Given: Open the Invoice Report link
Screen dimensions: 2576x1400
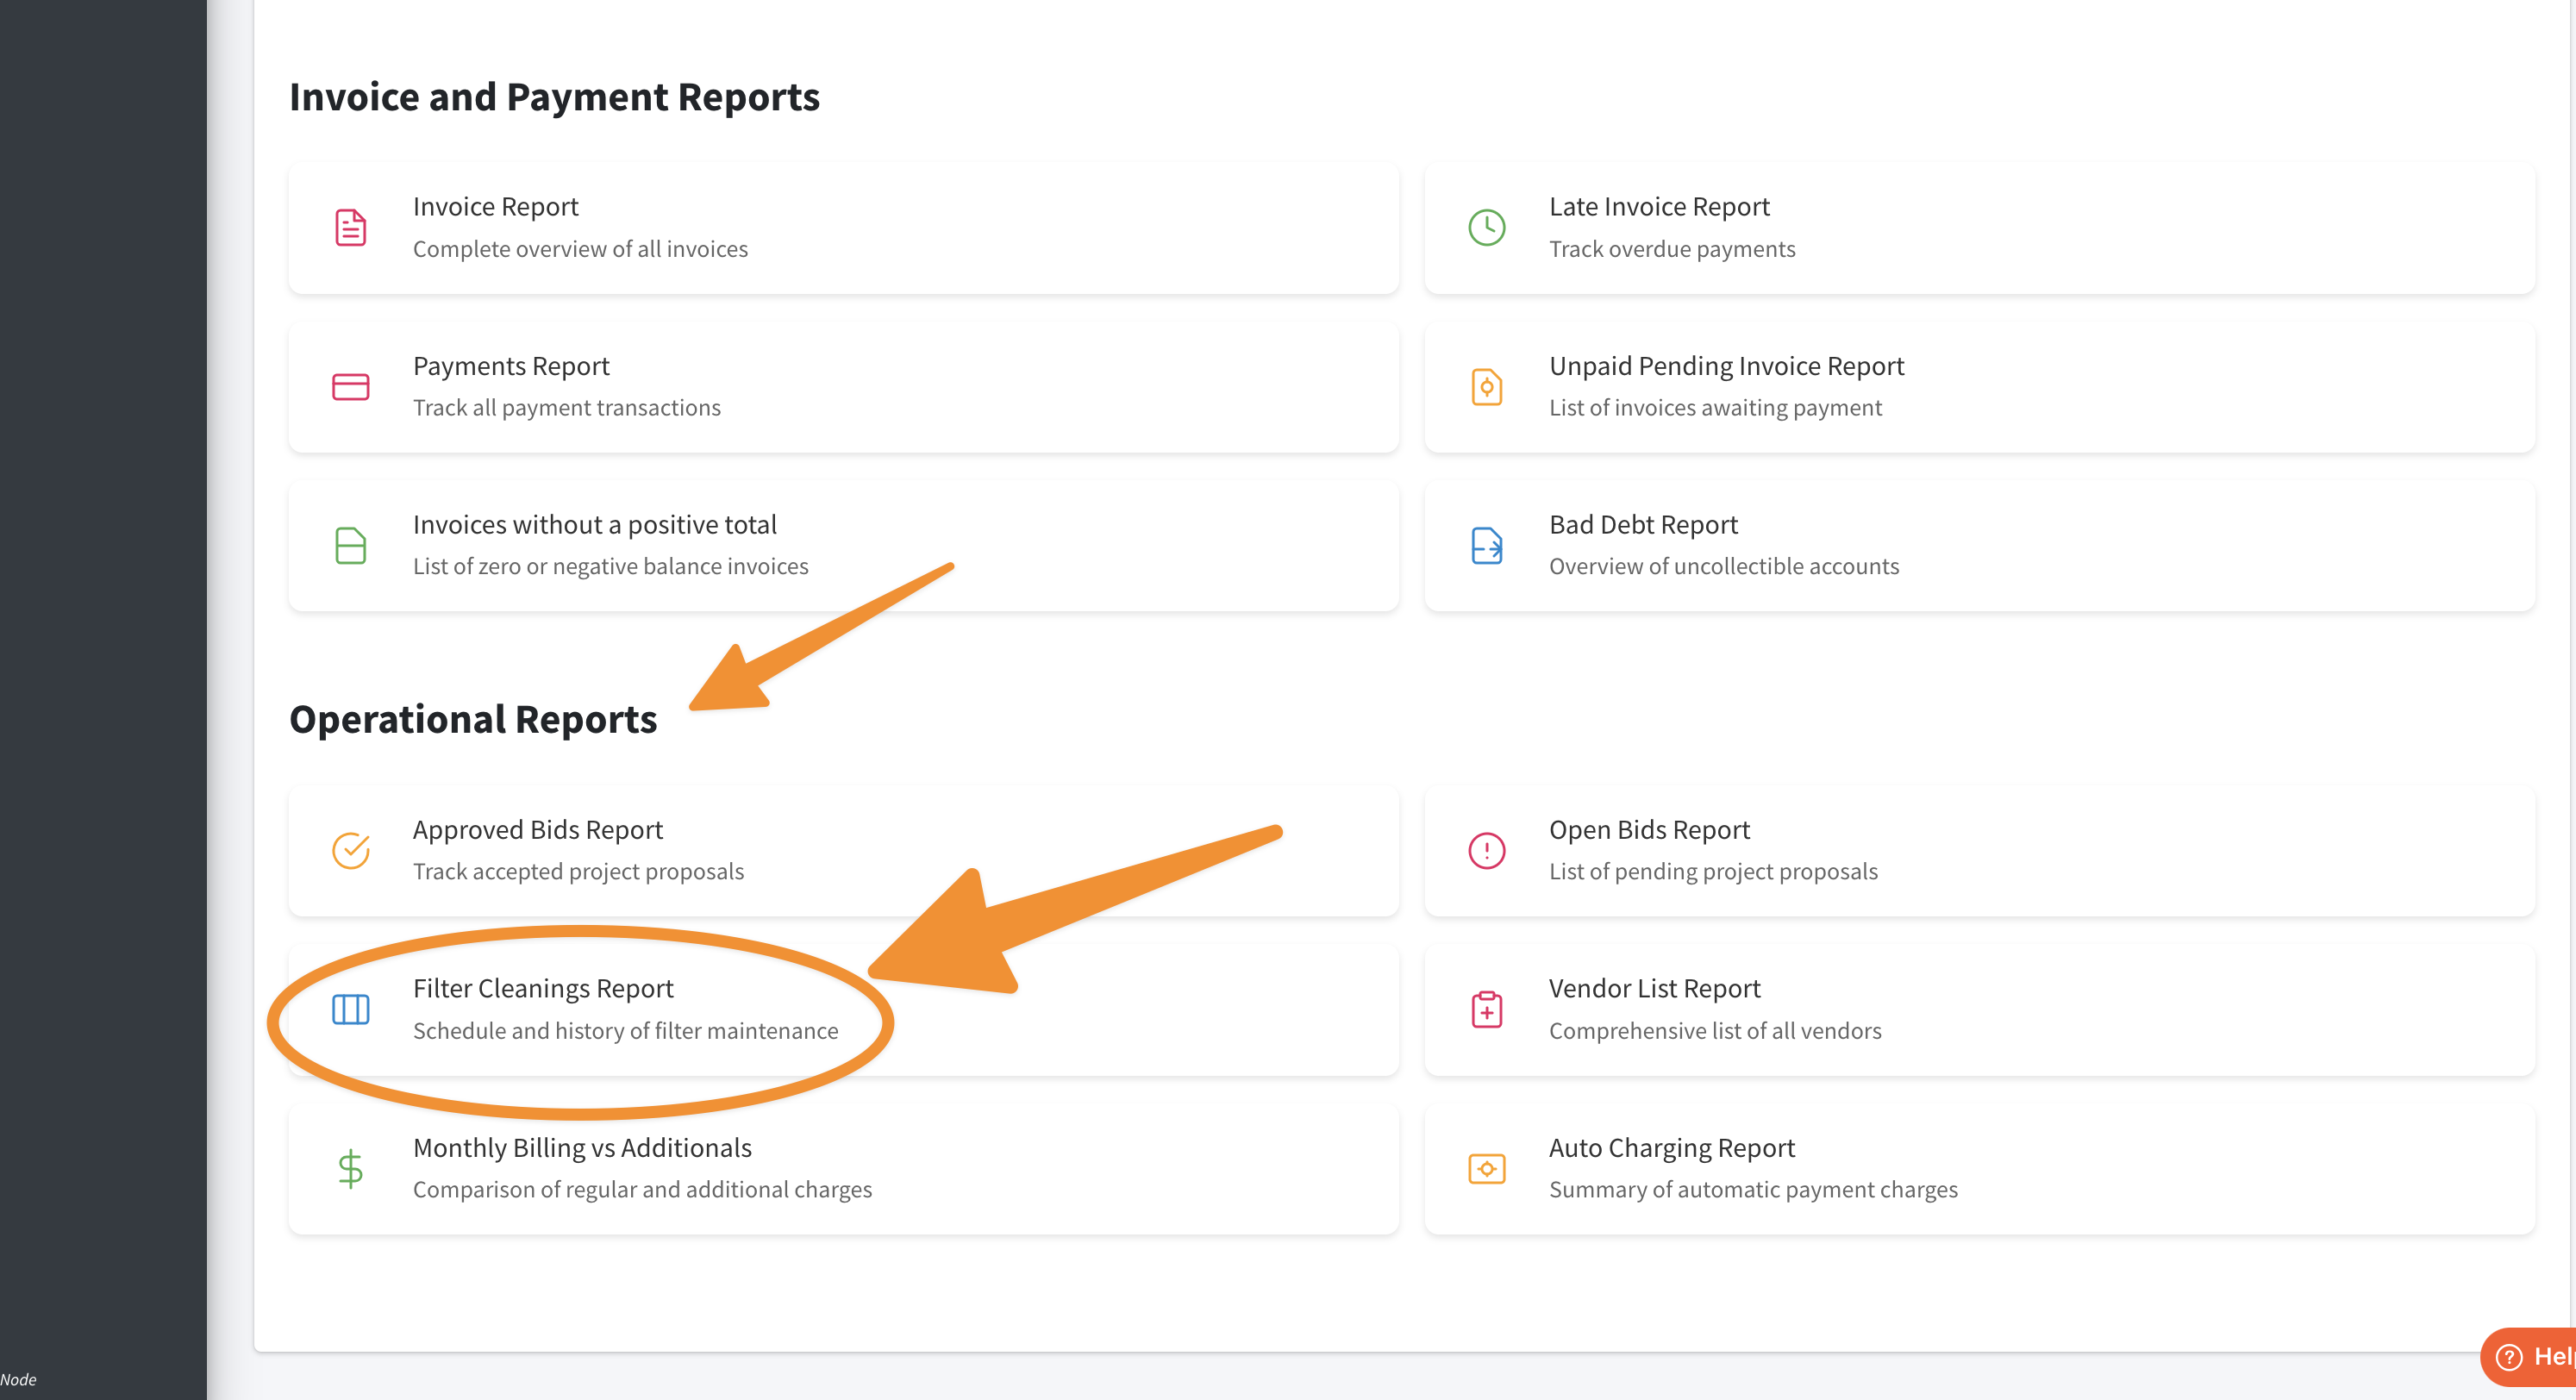Looking at the screenshot, I should (496, 207).
